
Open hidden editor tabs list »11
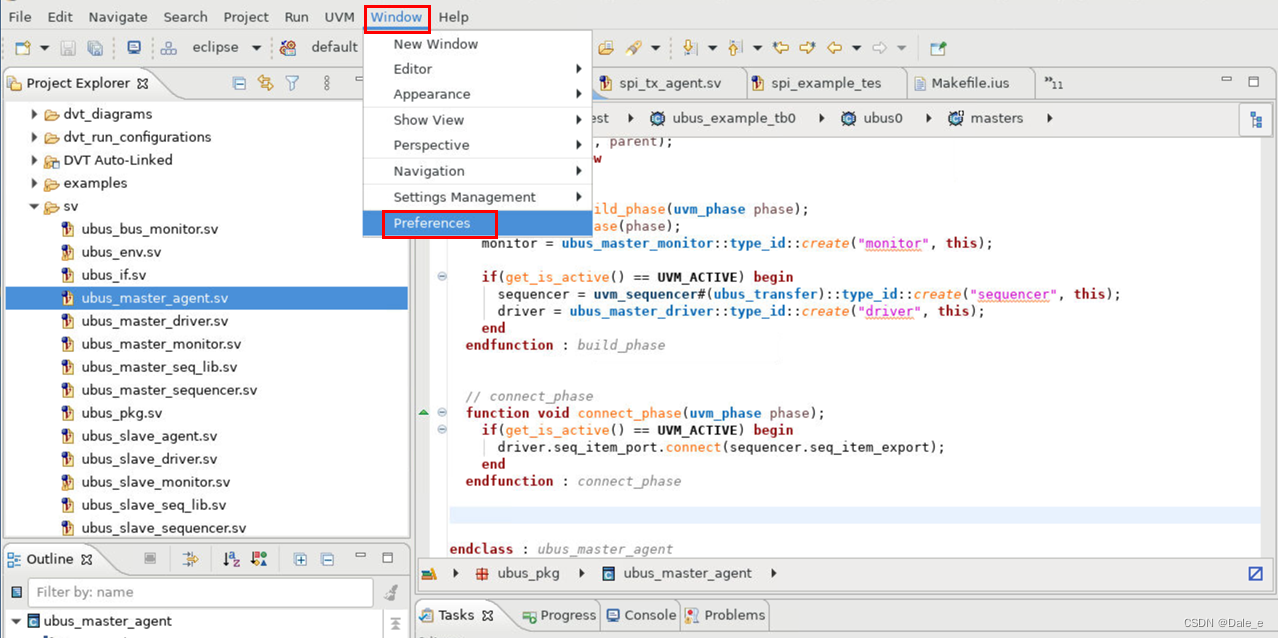[1054, 83]
